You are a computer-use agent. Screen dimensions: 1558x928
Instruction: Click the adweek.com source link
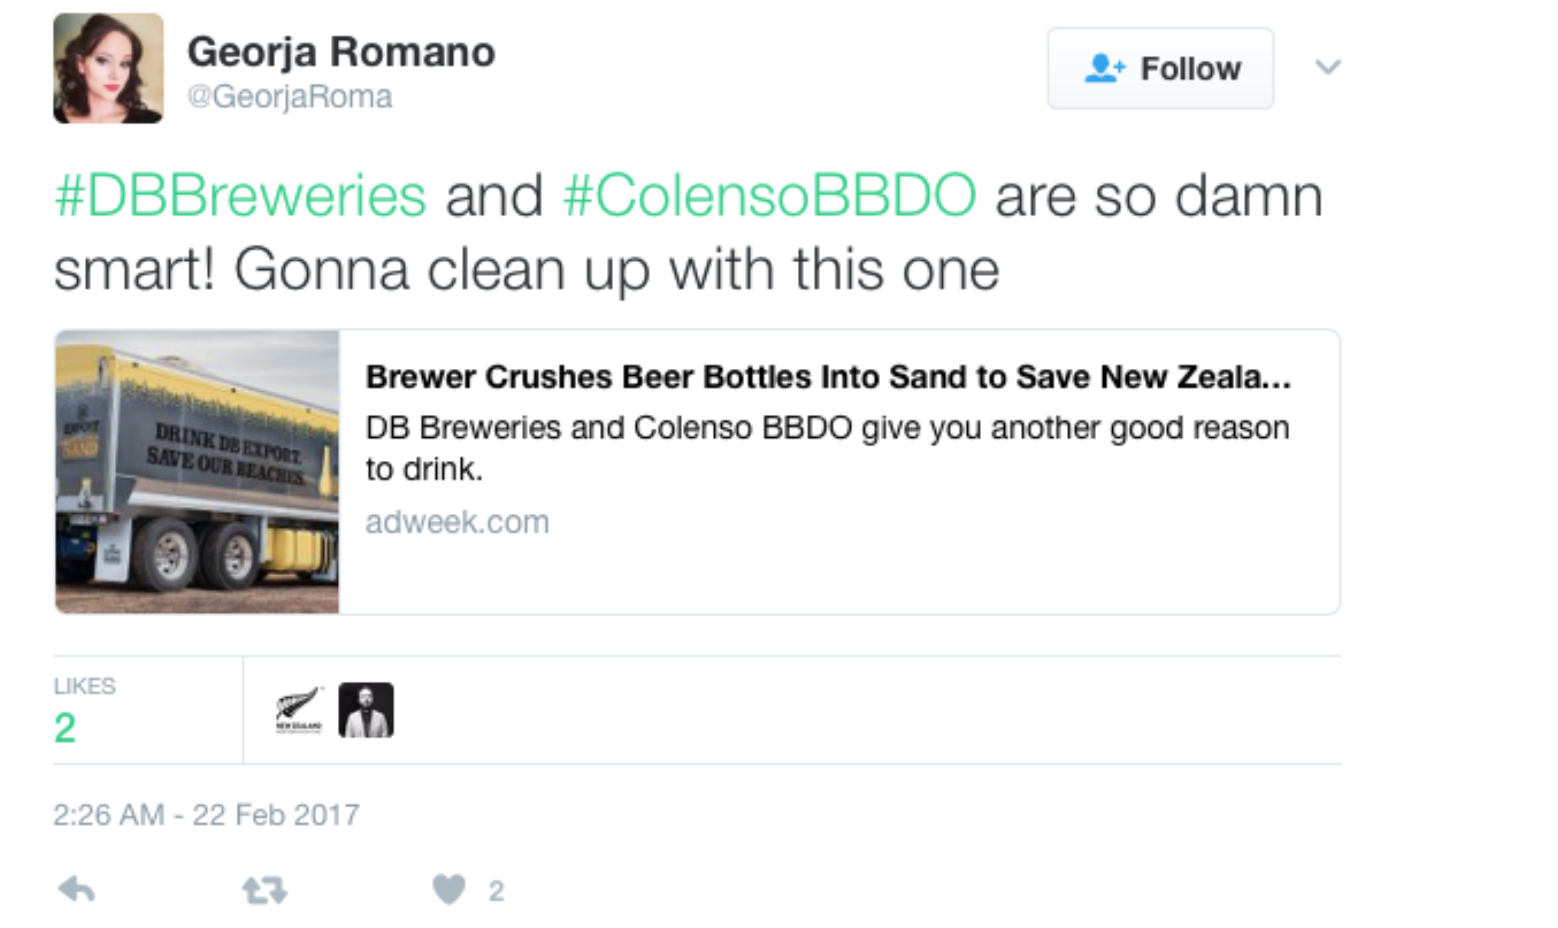click(x=457, y=522)
